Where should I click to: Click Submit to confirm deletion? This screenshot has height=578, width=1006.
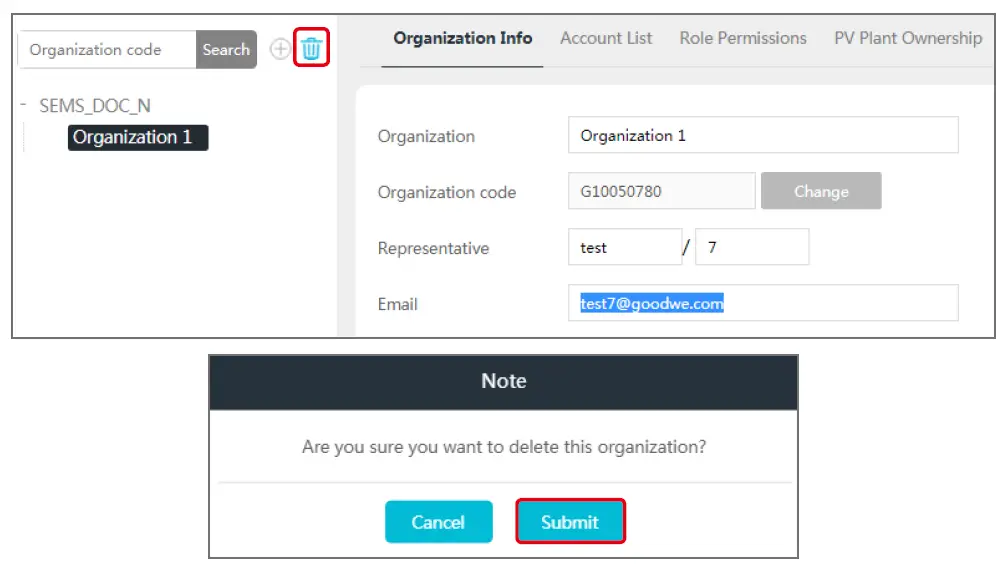tap(571, 521)
